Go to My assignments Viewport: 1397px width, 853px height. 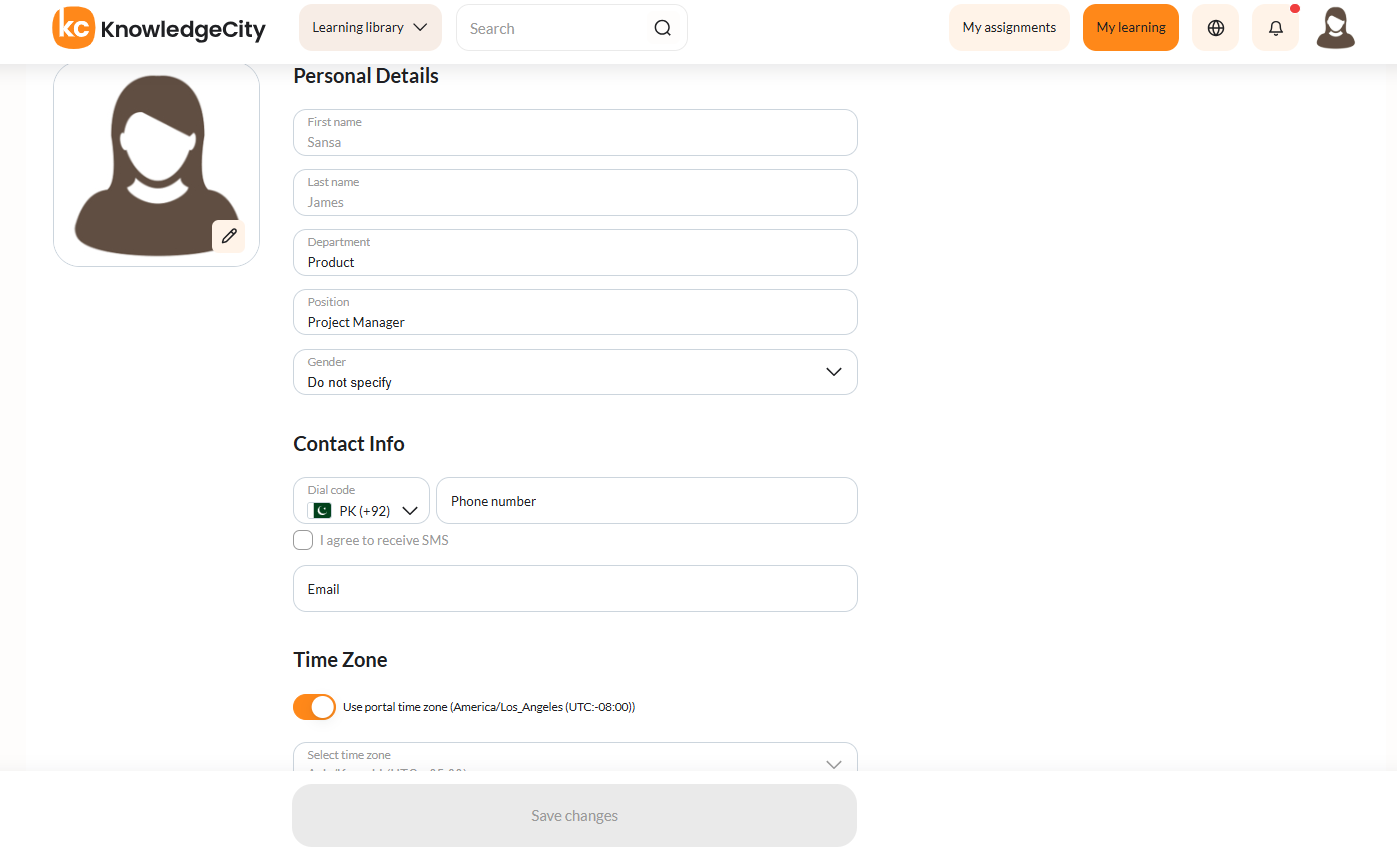tap(1009, 28)
